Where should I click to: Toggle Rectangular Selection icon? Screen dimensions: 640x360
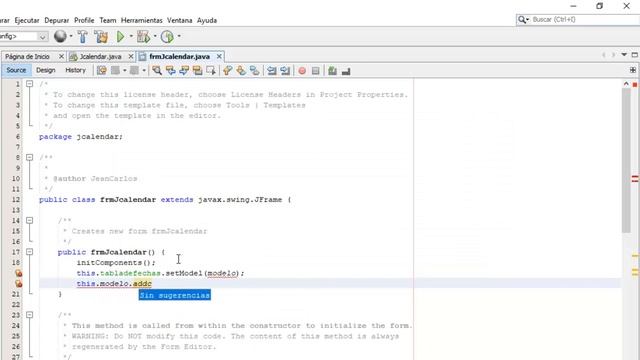(211, 71)
